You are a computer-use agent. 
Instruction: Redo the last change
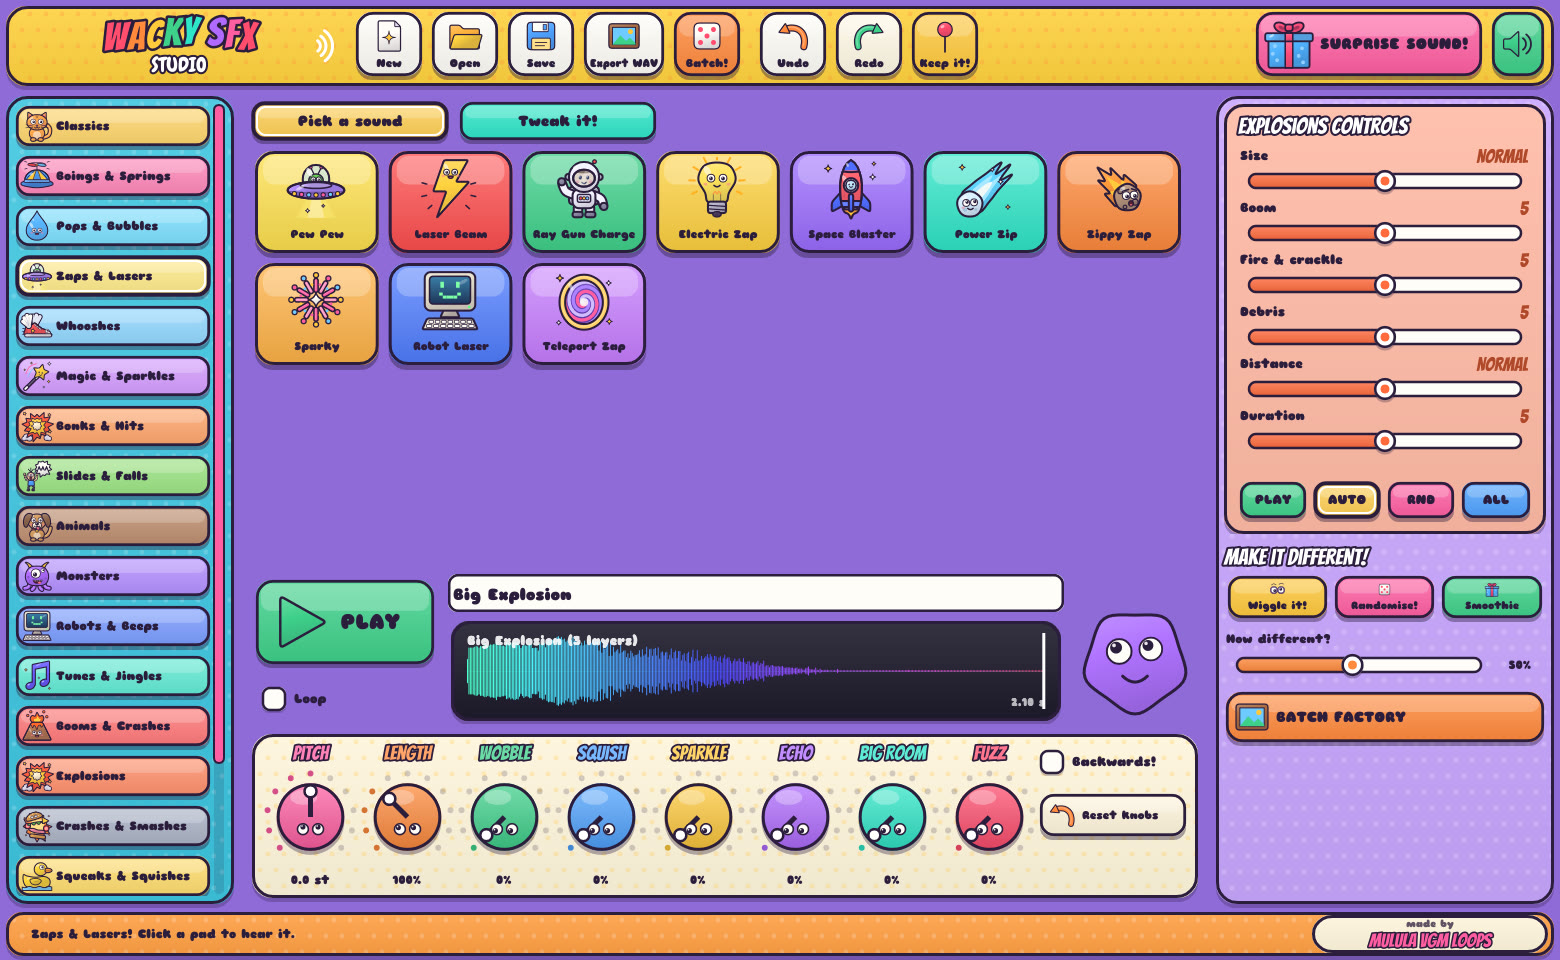pyautogui.click(x=869, y=44)
